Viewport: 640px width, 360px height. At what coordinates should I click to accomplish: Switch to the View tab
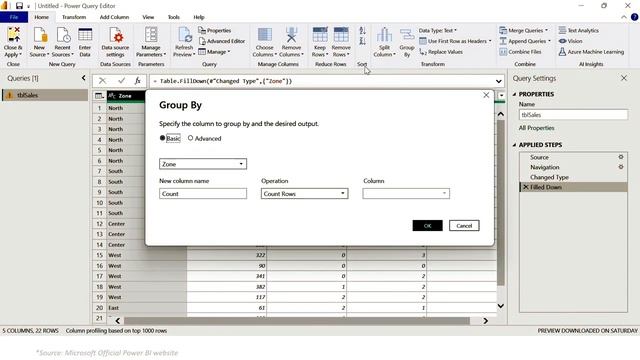point(148,17)
